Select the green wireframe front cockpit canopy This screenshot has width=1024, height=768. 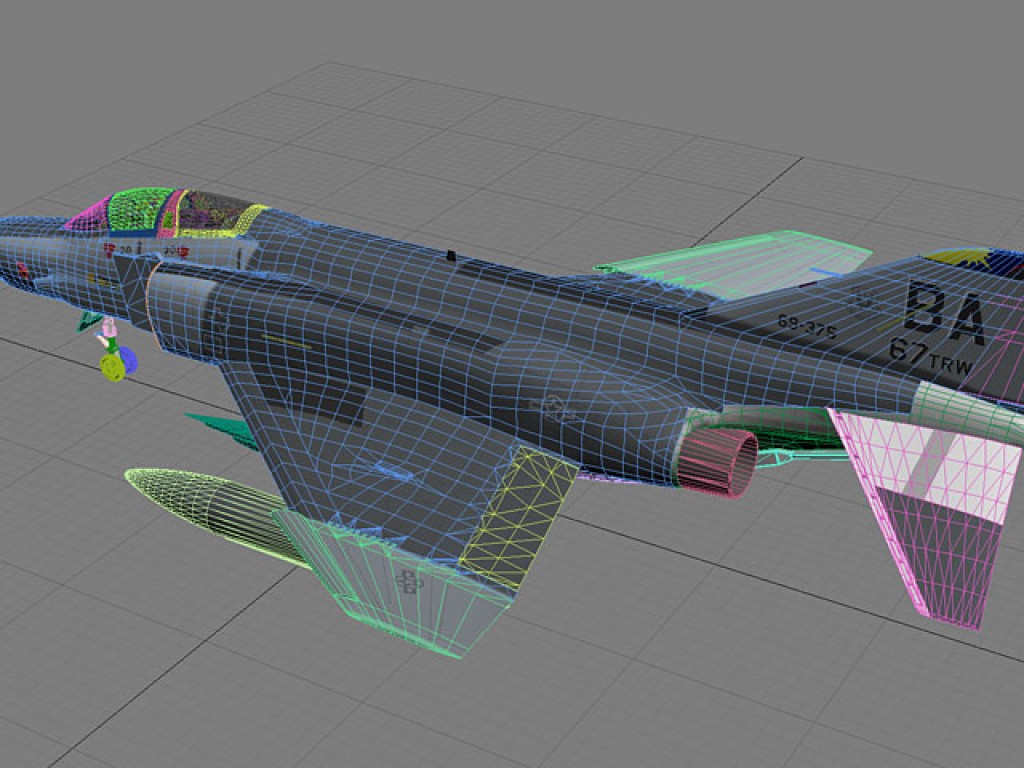tap(141, 208)
